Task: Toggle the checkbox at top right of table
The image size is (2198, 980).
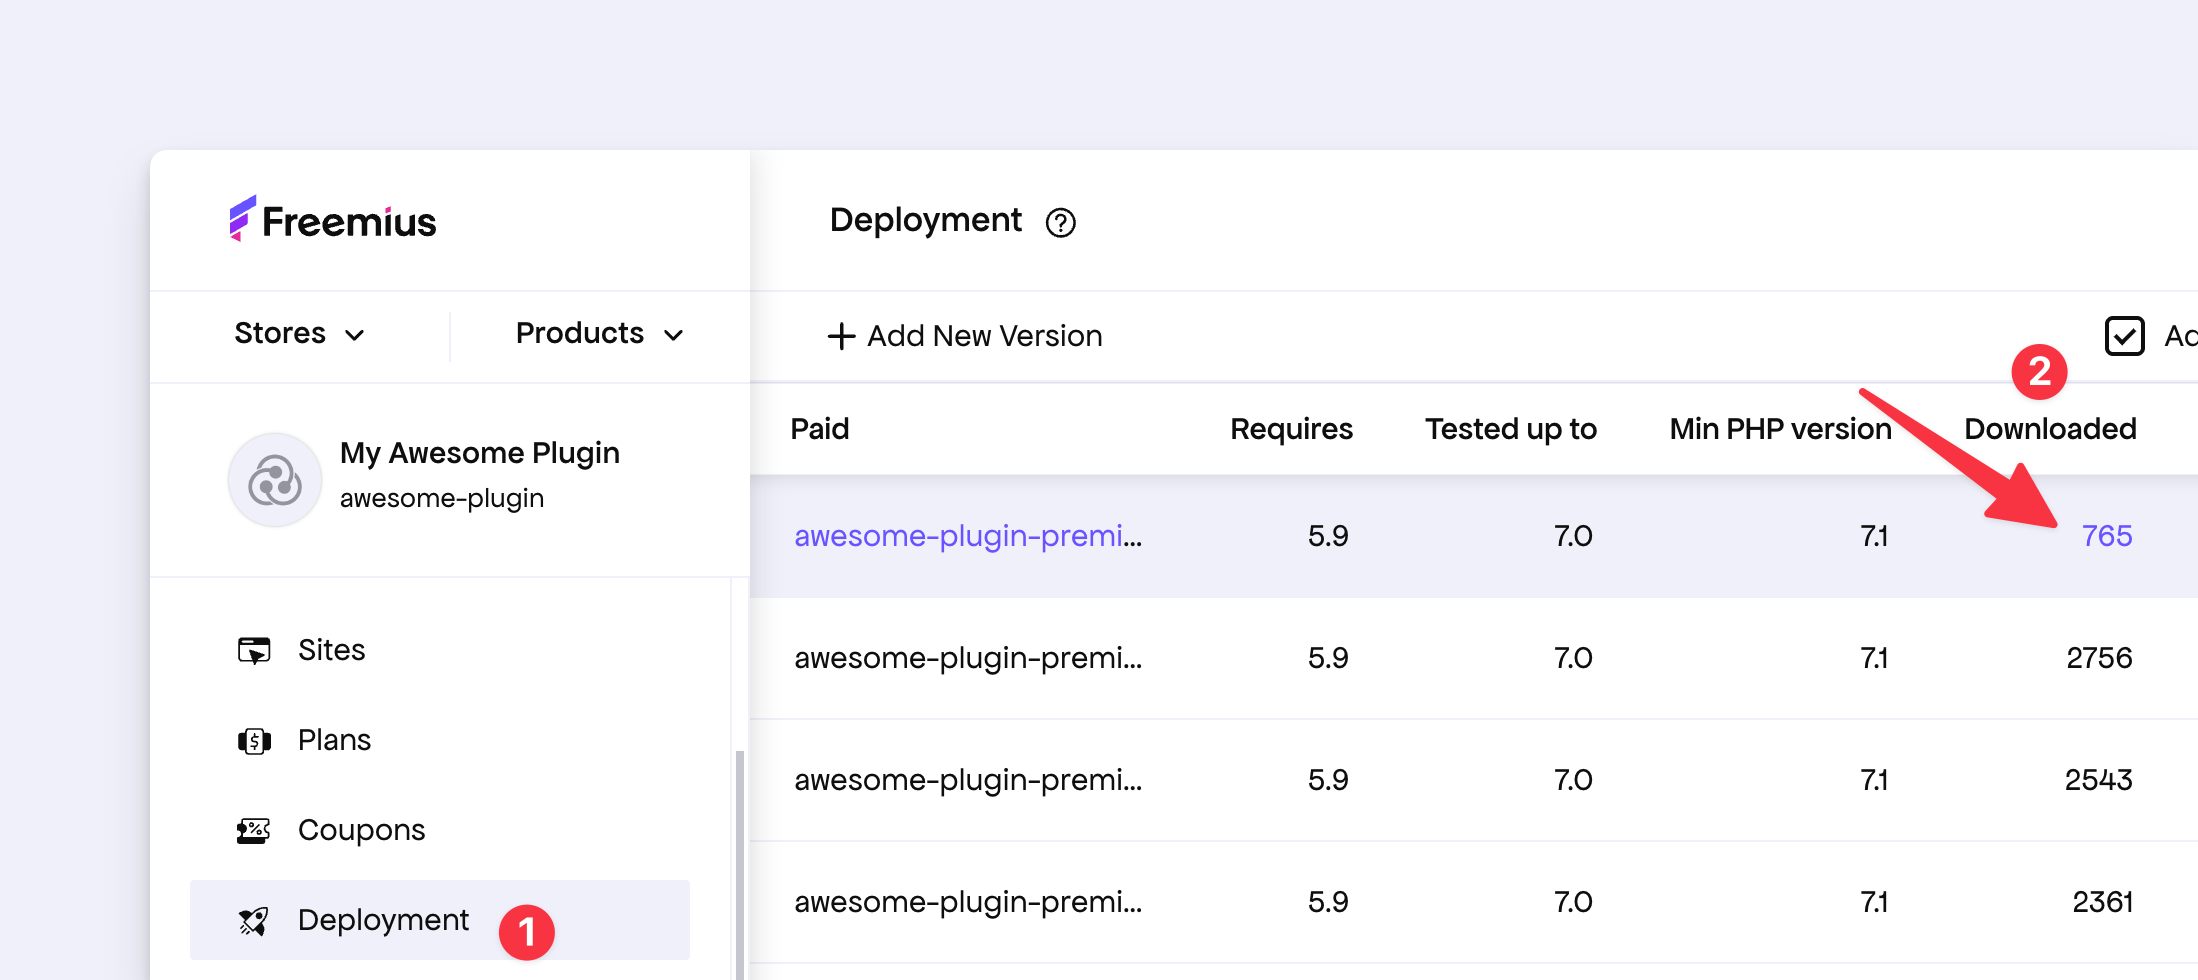Action: click(2124, 336)
